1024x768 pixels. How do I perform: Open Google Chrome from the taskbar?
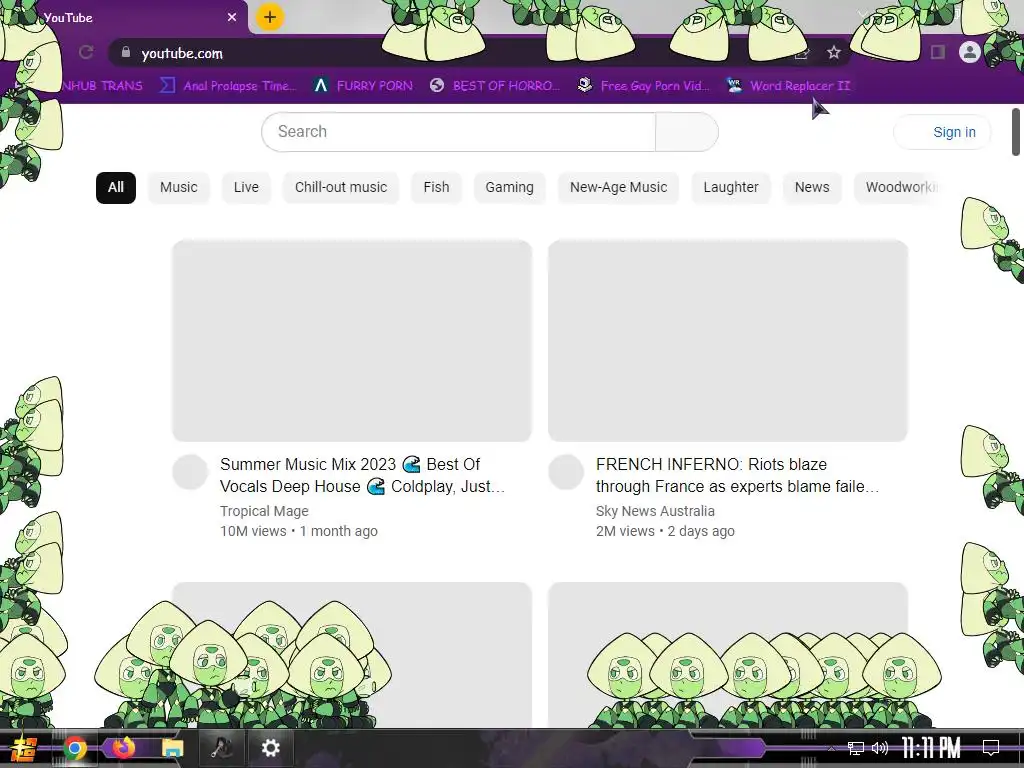click(74, 748)
